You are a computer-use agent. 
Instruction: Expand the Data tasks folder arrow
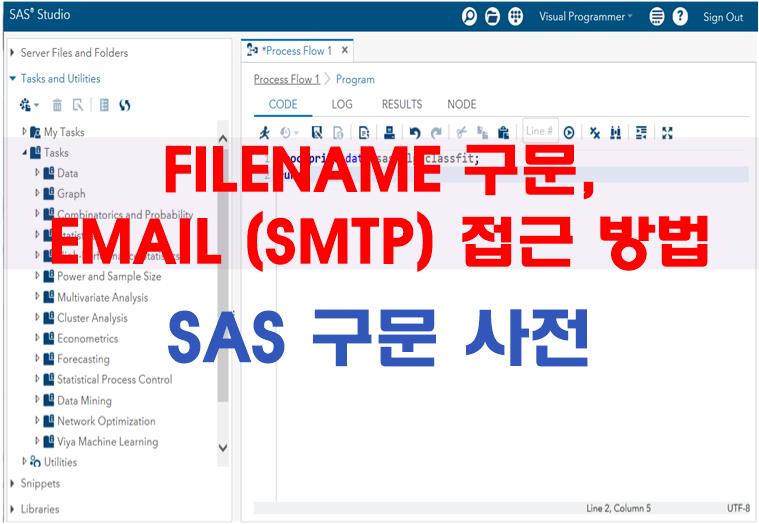[37, 172]
